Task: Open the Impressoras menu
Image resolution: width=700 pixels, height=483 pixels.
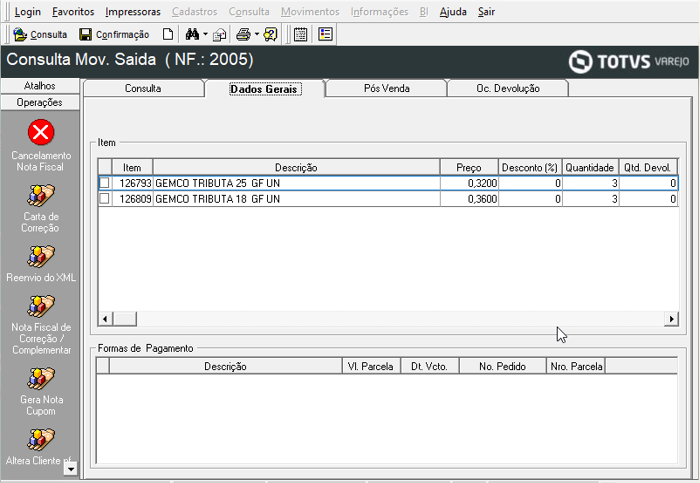Action: click(x=133, y=12)
